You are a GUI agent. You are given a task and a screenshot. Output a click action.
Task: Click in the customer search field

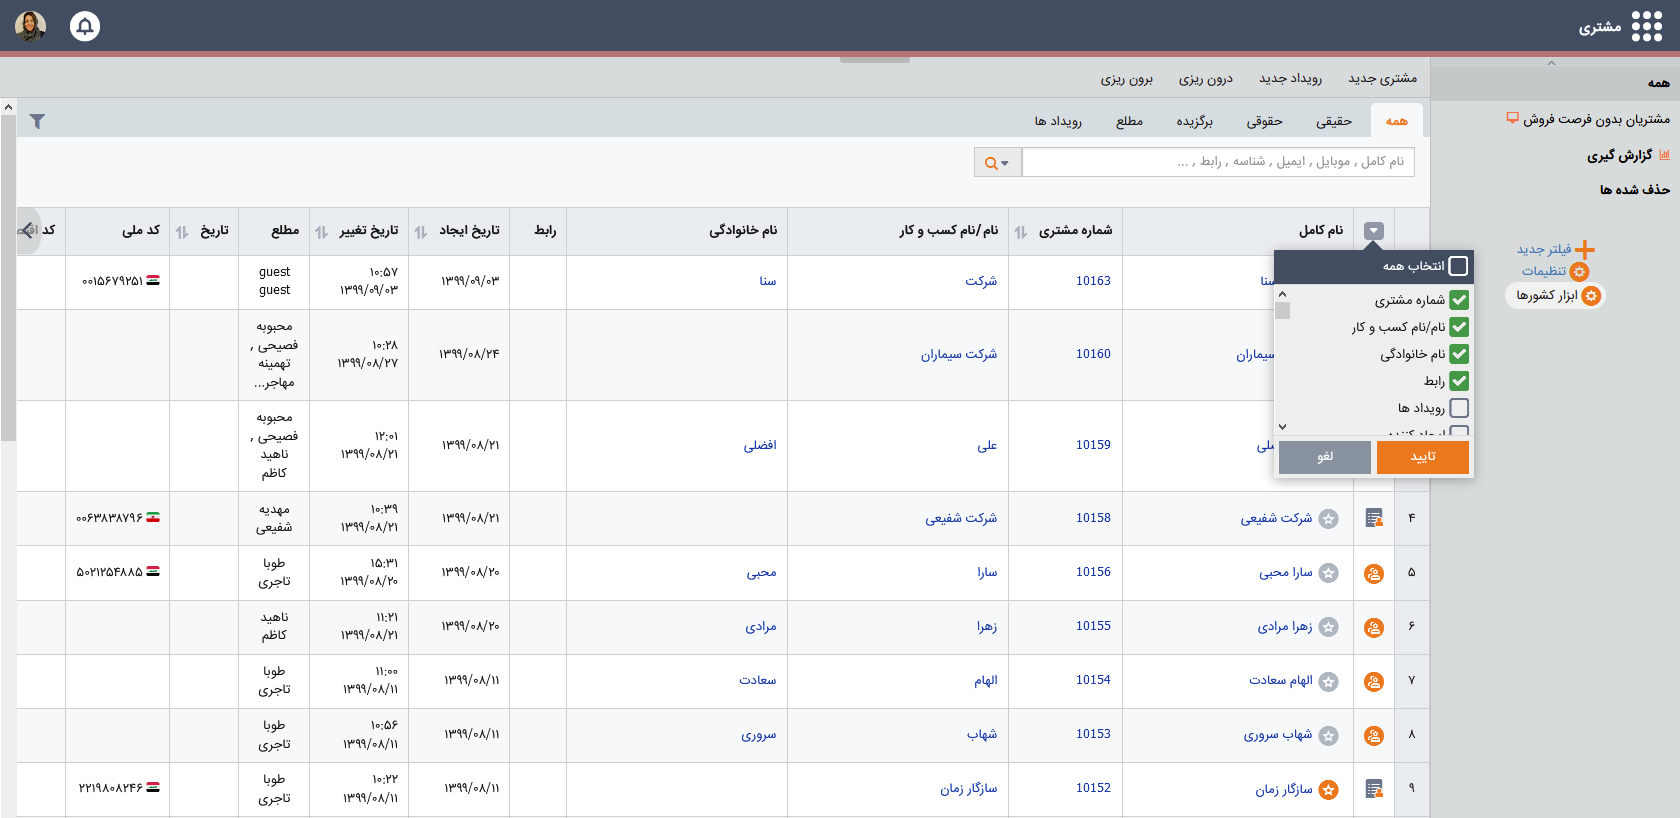point(1217,162)
